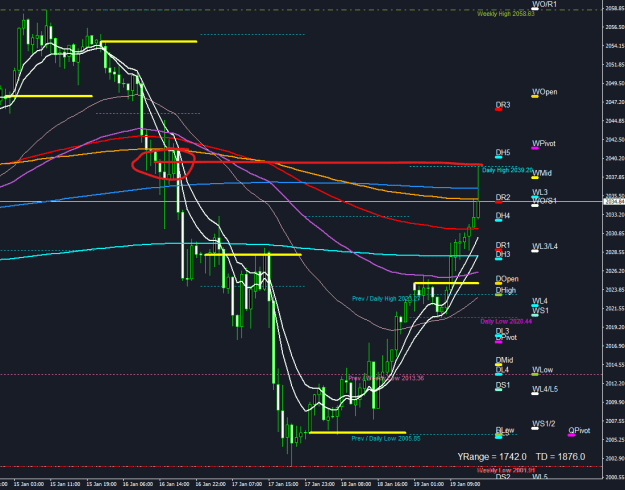Click the 15 Jan 11:00 time label

(x=65, y=484)
